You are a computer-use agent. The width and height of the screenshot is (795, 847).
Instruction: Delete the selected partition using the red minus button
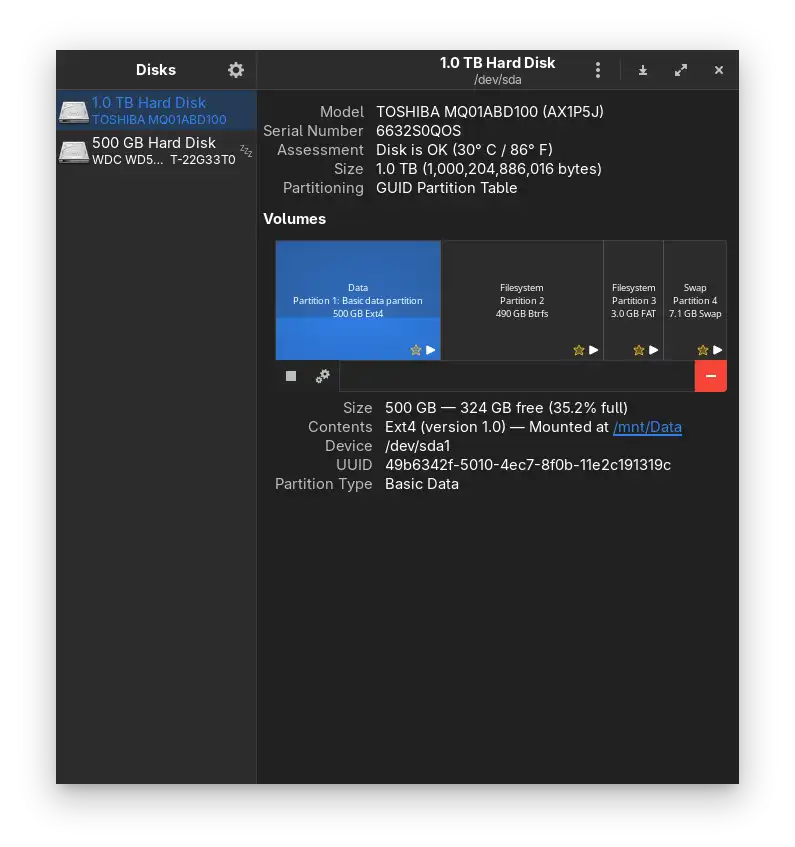[x=710, y=376]
